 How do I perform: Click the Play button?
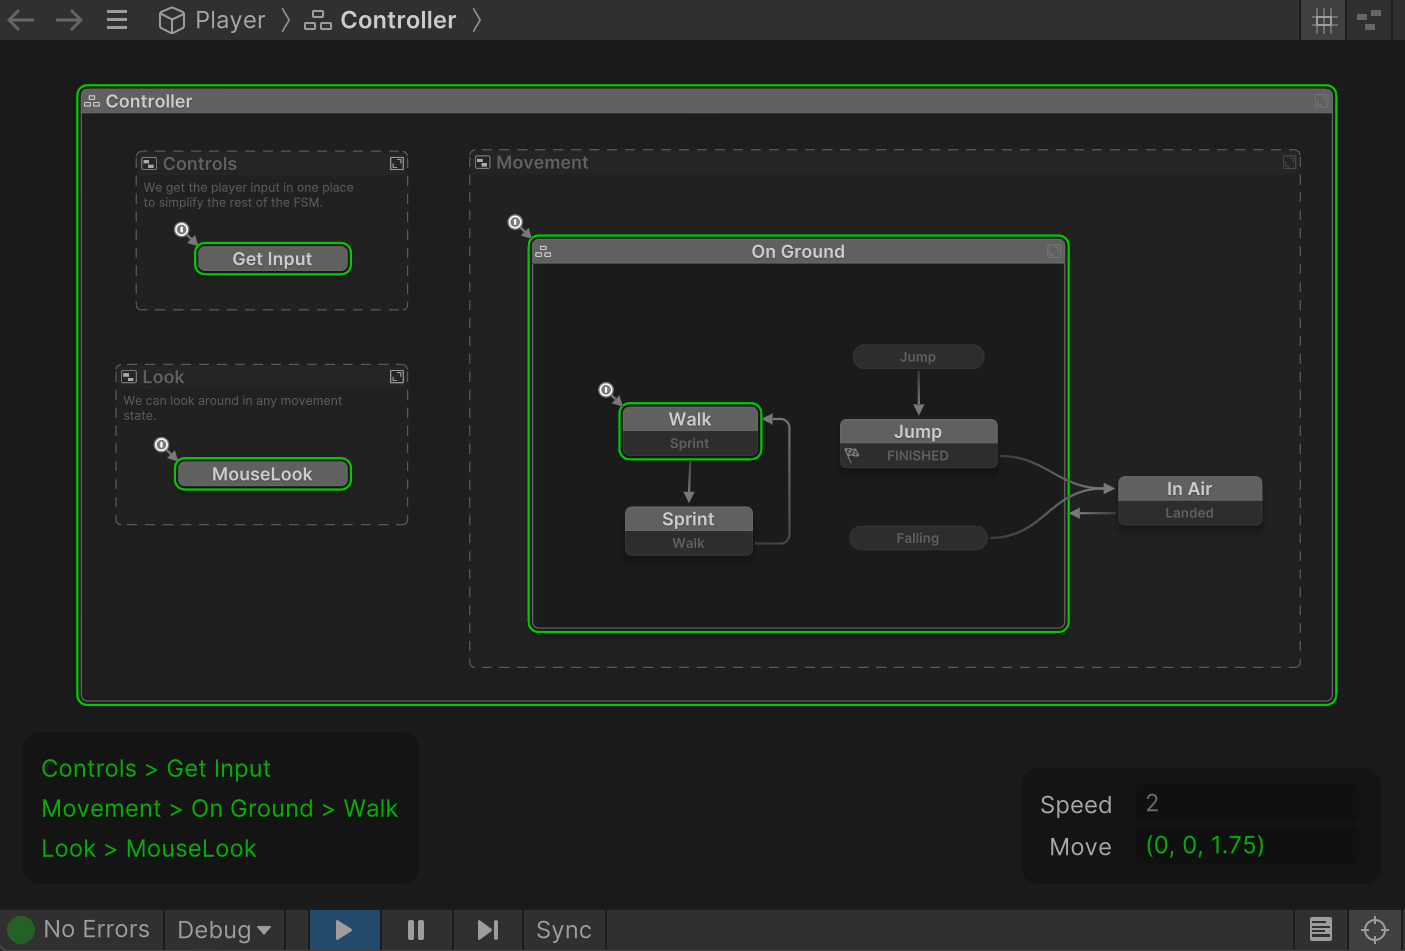pyautogui.click(x=344, y=930)
